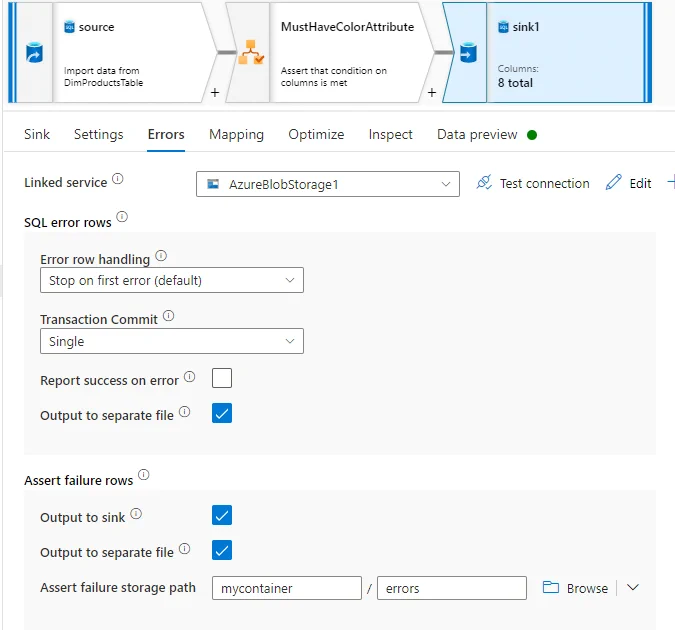Click the 'Assert failure storage path' label
The image size is (675, 630).
118,588
